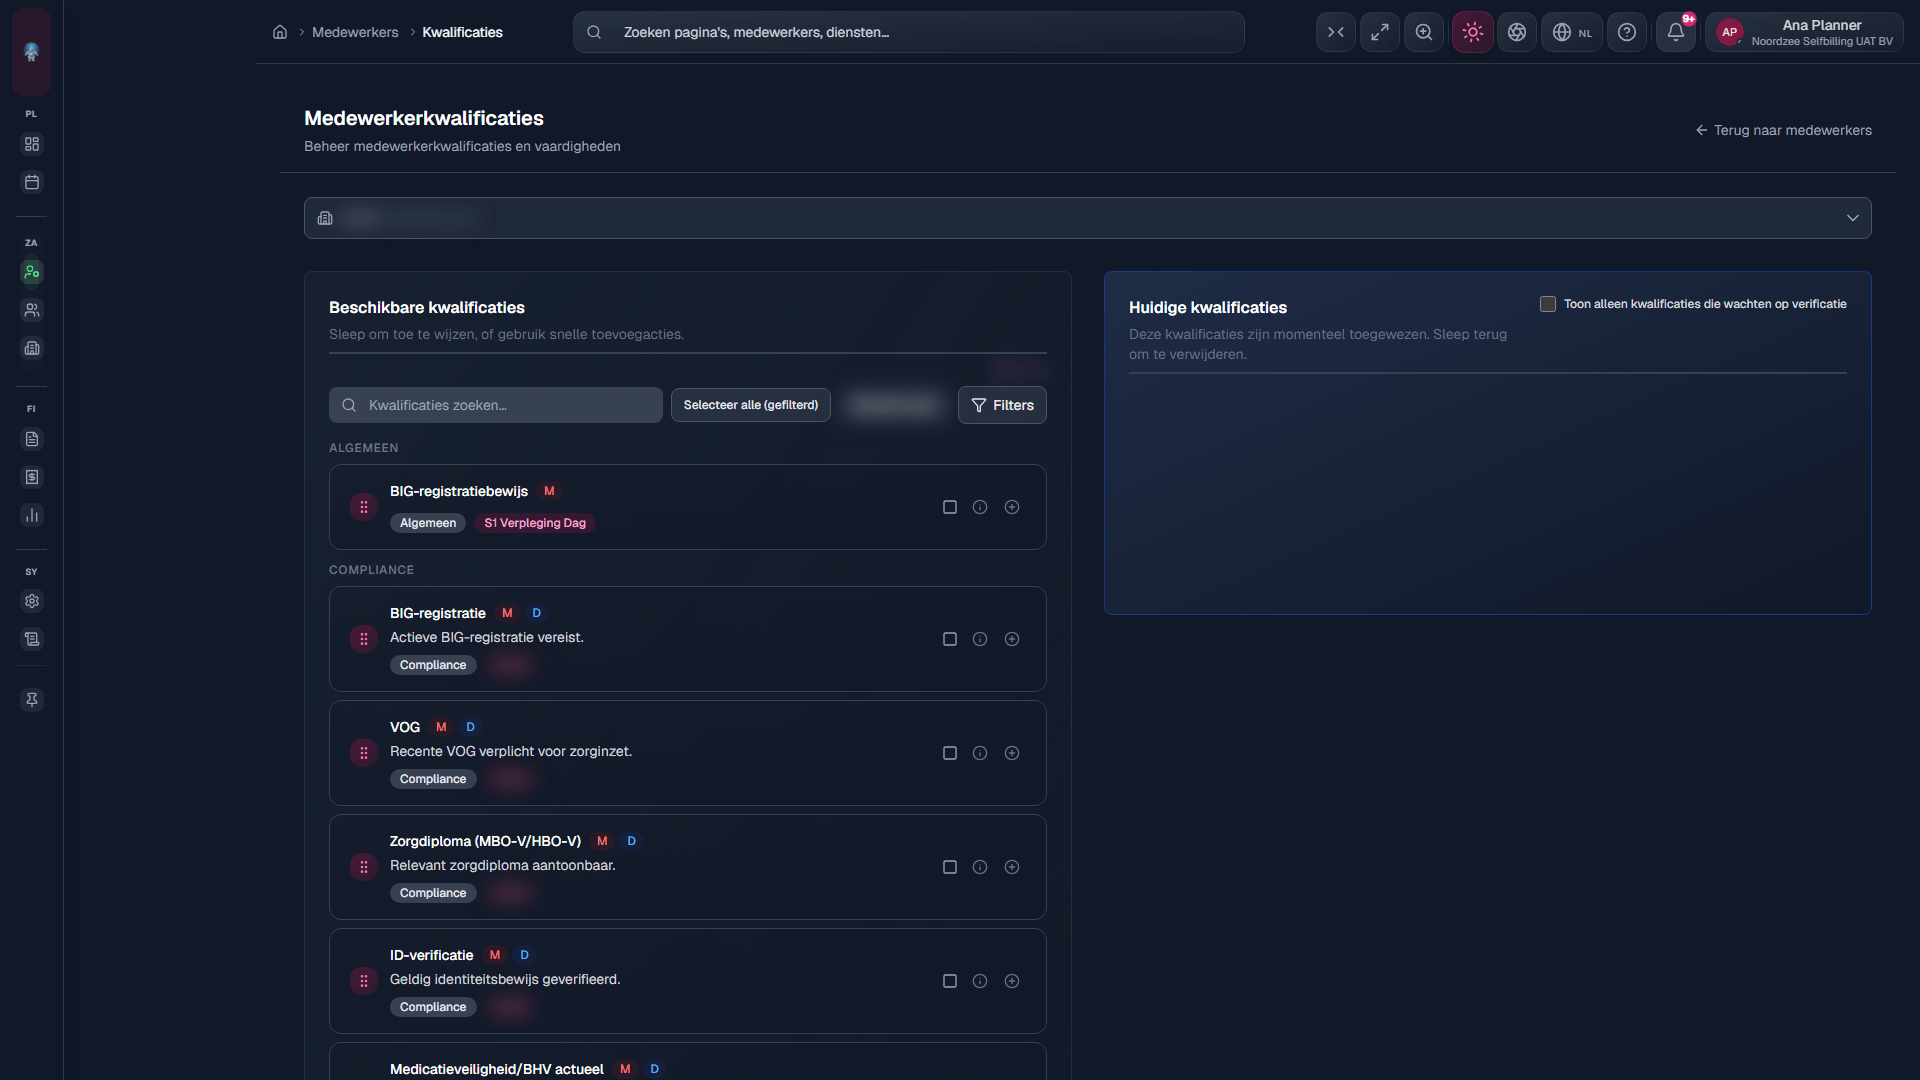This screenshot has height=1080, width=1920.
Task: Add BIG-registratiebewijs with plus icon
Action: point(1012,507)
